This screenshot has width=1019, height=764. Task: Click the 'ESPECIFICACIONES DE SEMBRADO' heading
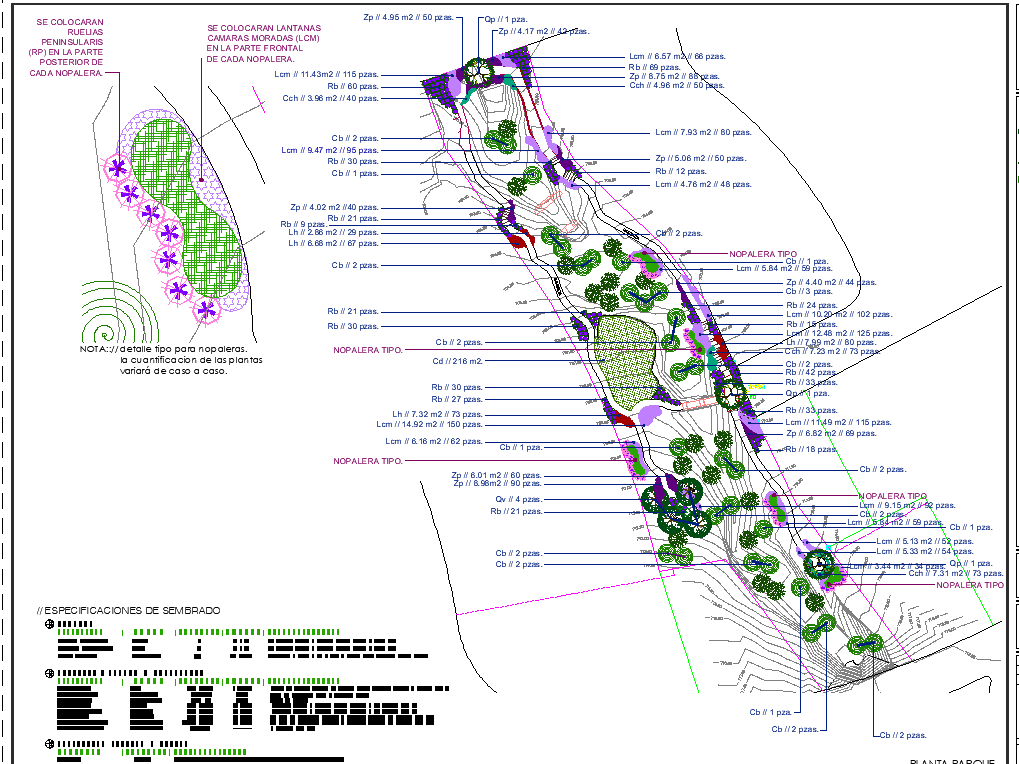pyautogui.click(x=129, y=610)
